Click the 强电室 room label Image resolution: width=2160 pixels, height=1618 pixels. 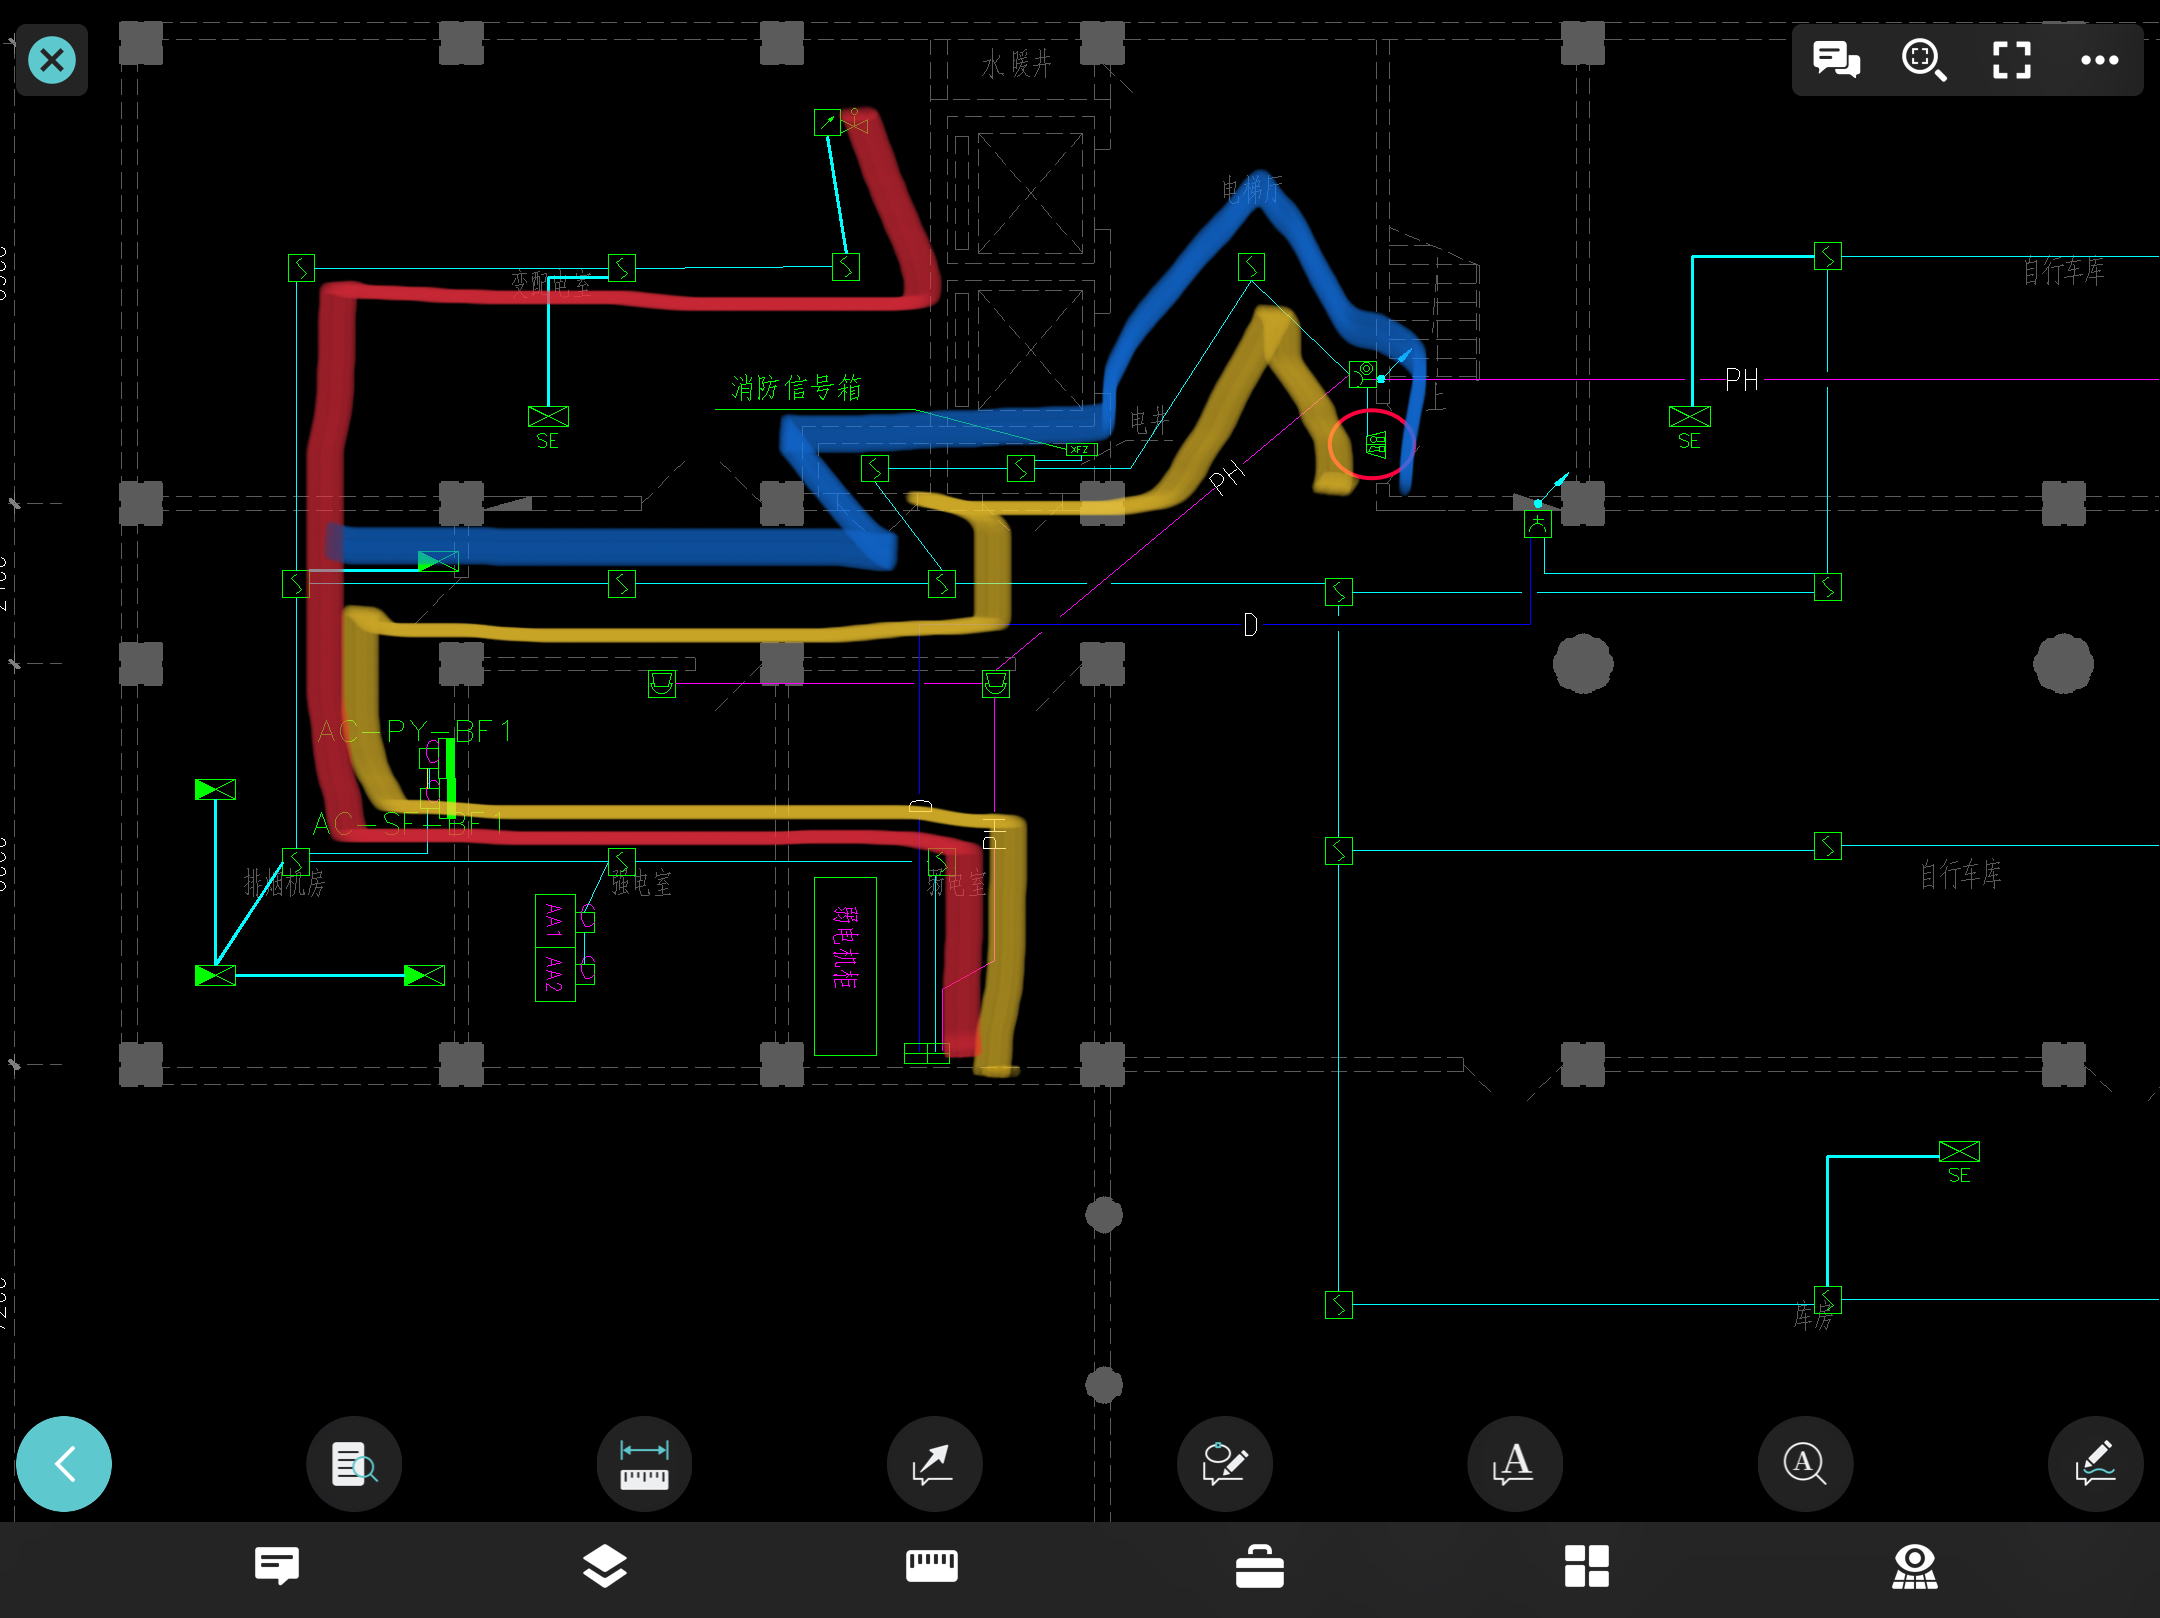[641, 883]
